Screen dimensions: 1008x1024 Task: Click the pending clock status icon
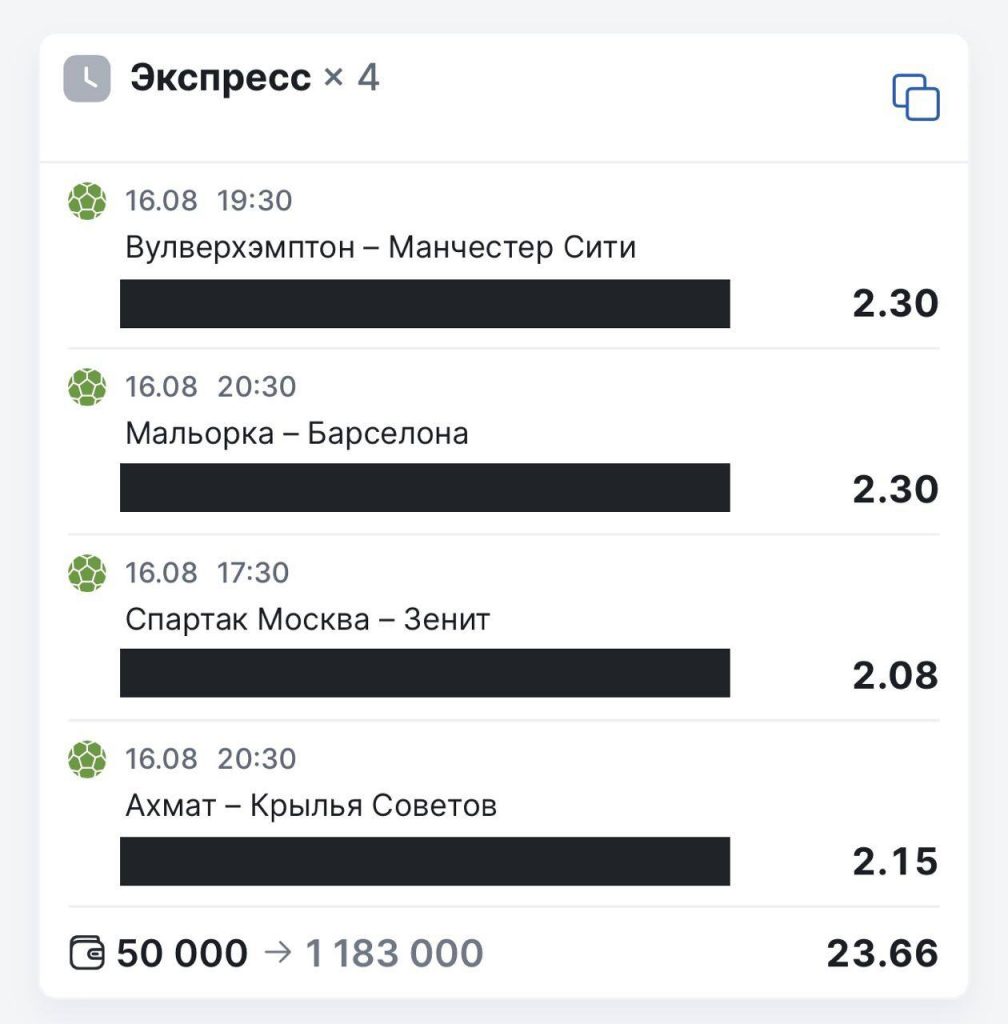87,79
